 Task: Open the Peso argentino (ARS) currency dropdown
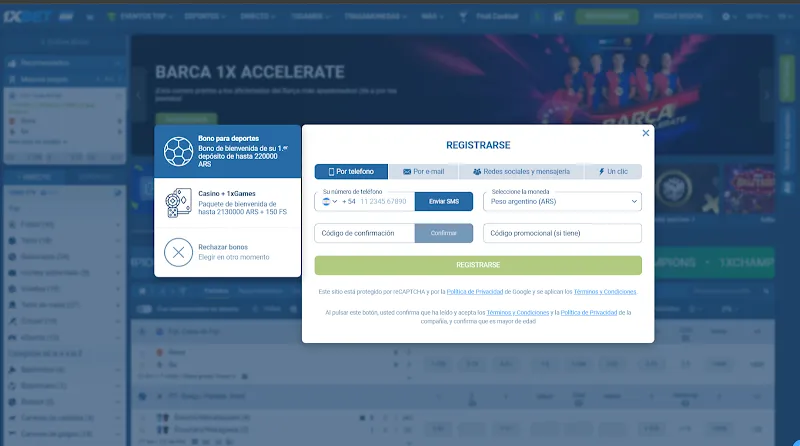click(x=562, y=202)
